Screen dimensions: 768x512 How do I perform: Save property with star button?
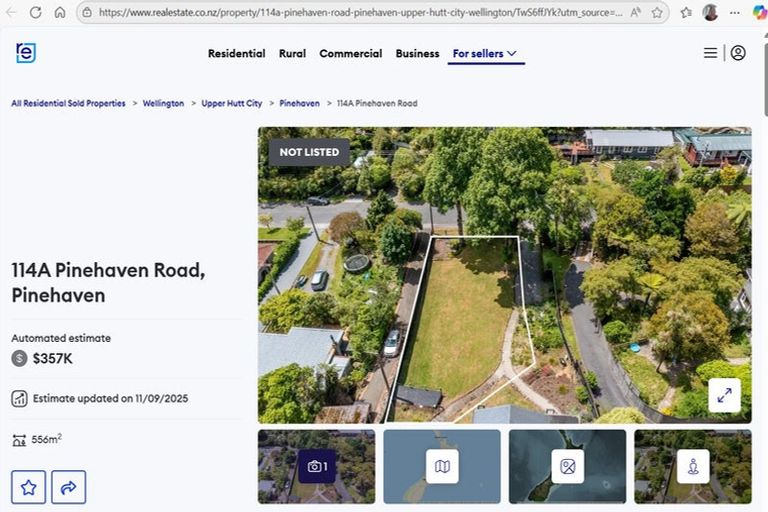point(28,487)
